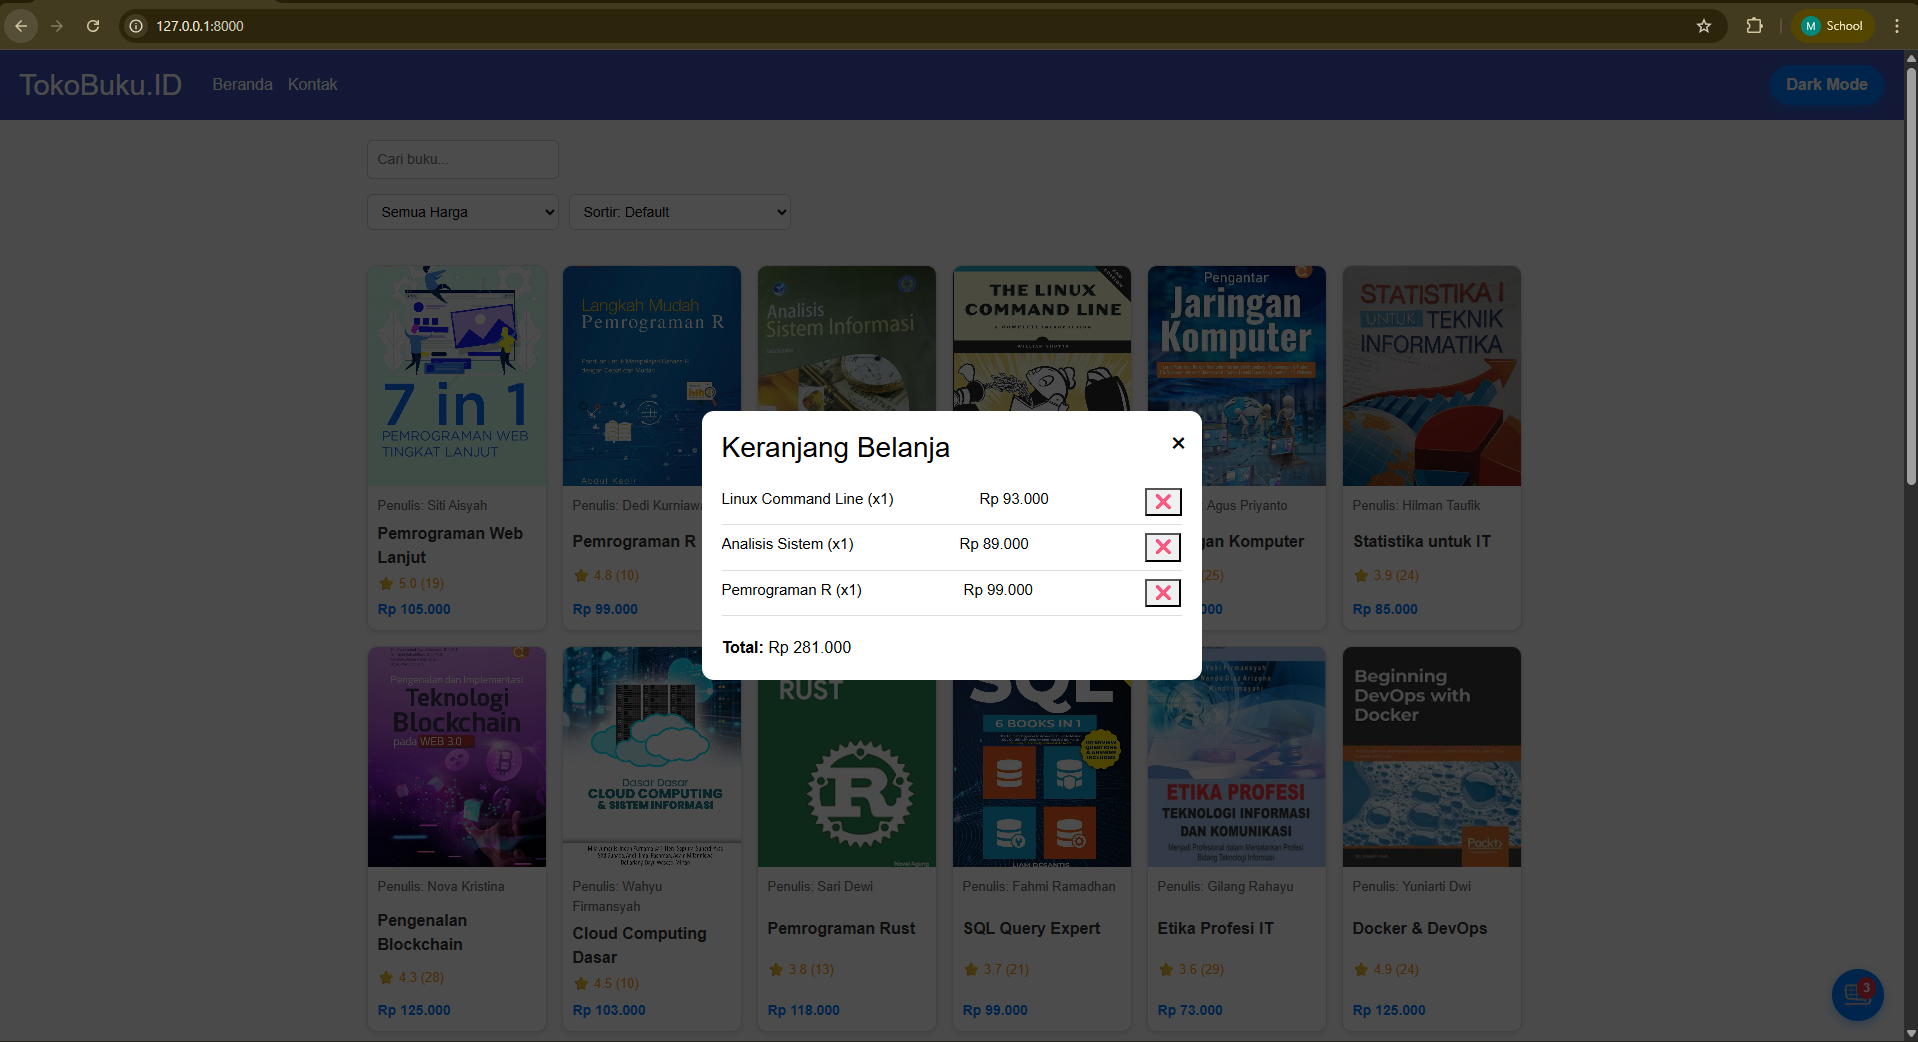Click the browser forward arrow
Viewport: 1918px width, 1042px height.
[57, 26]
